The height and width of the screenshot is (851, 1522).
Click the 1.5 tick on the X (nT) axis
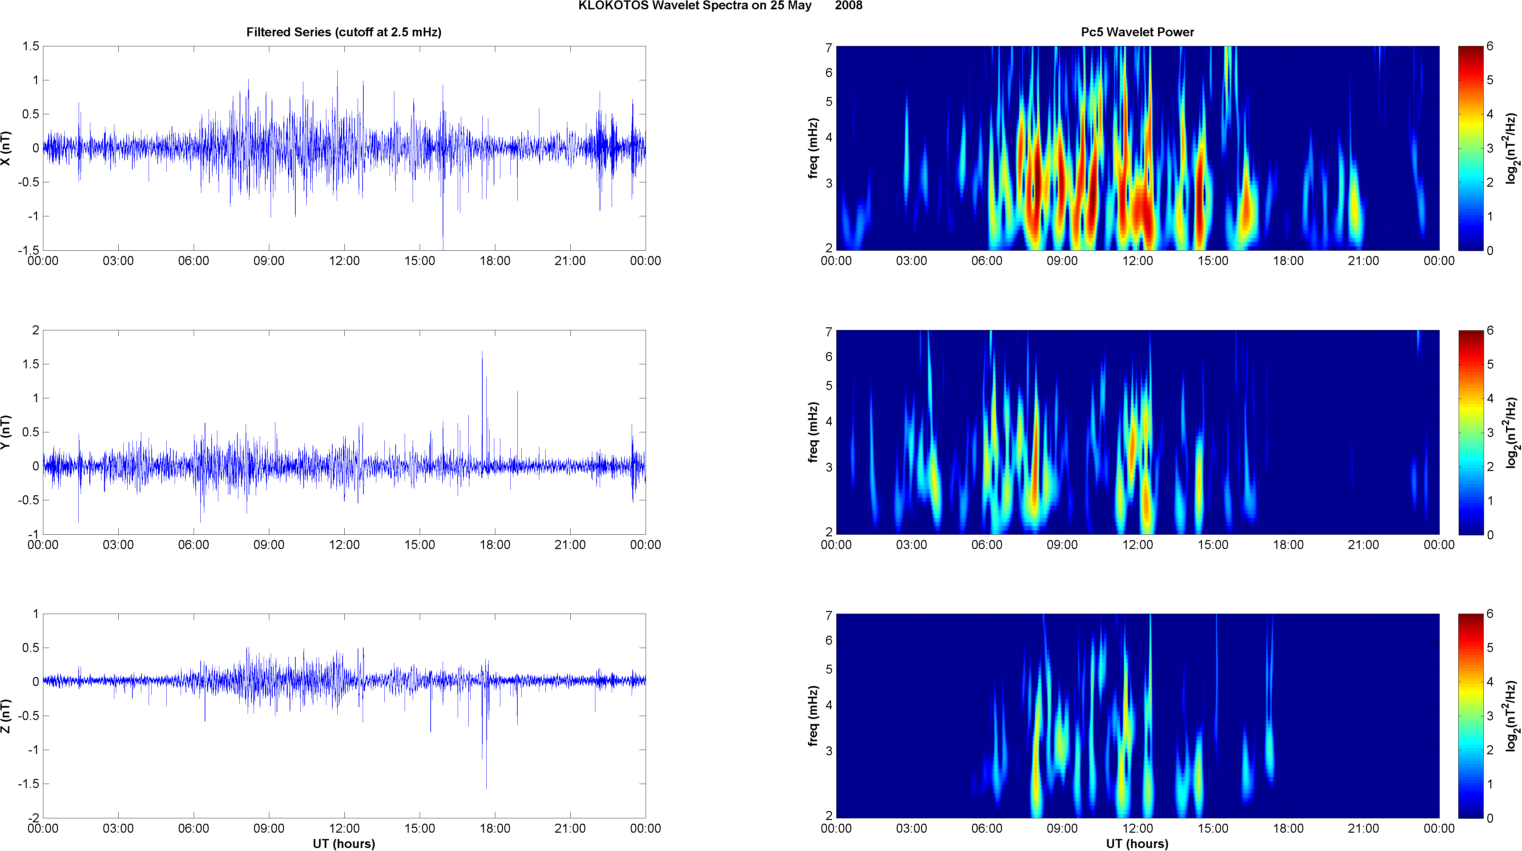click(x=30, y=46)
